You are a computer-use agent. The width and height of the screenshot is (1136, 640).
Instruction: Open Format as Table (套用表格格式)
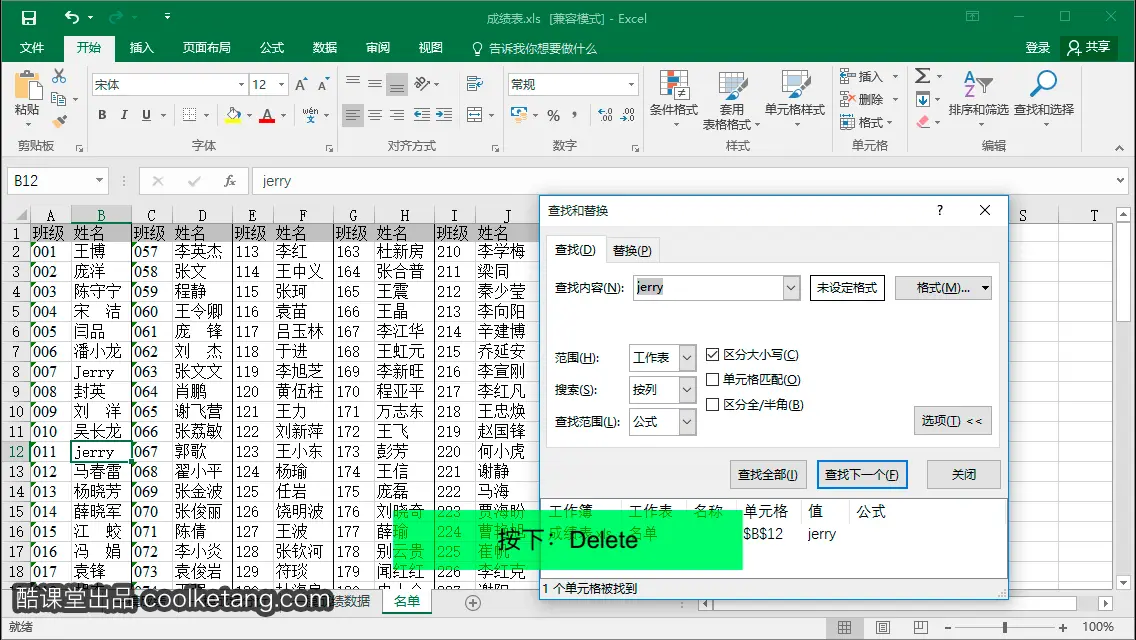click(732, 100)
